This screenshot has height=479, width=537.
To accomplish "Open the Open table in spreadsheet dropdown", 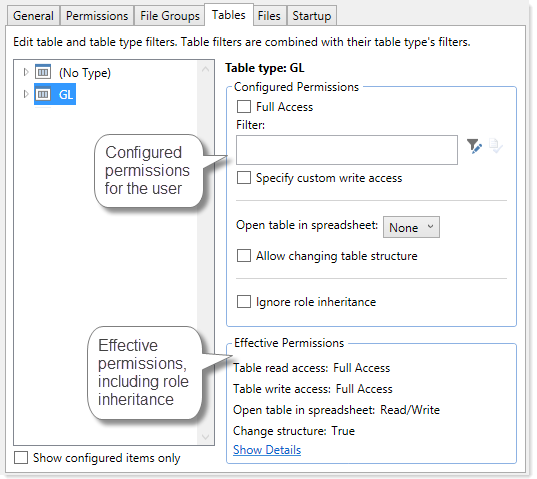I will coord(411,227).
